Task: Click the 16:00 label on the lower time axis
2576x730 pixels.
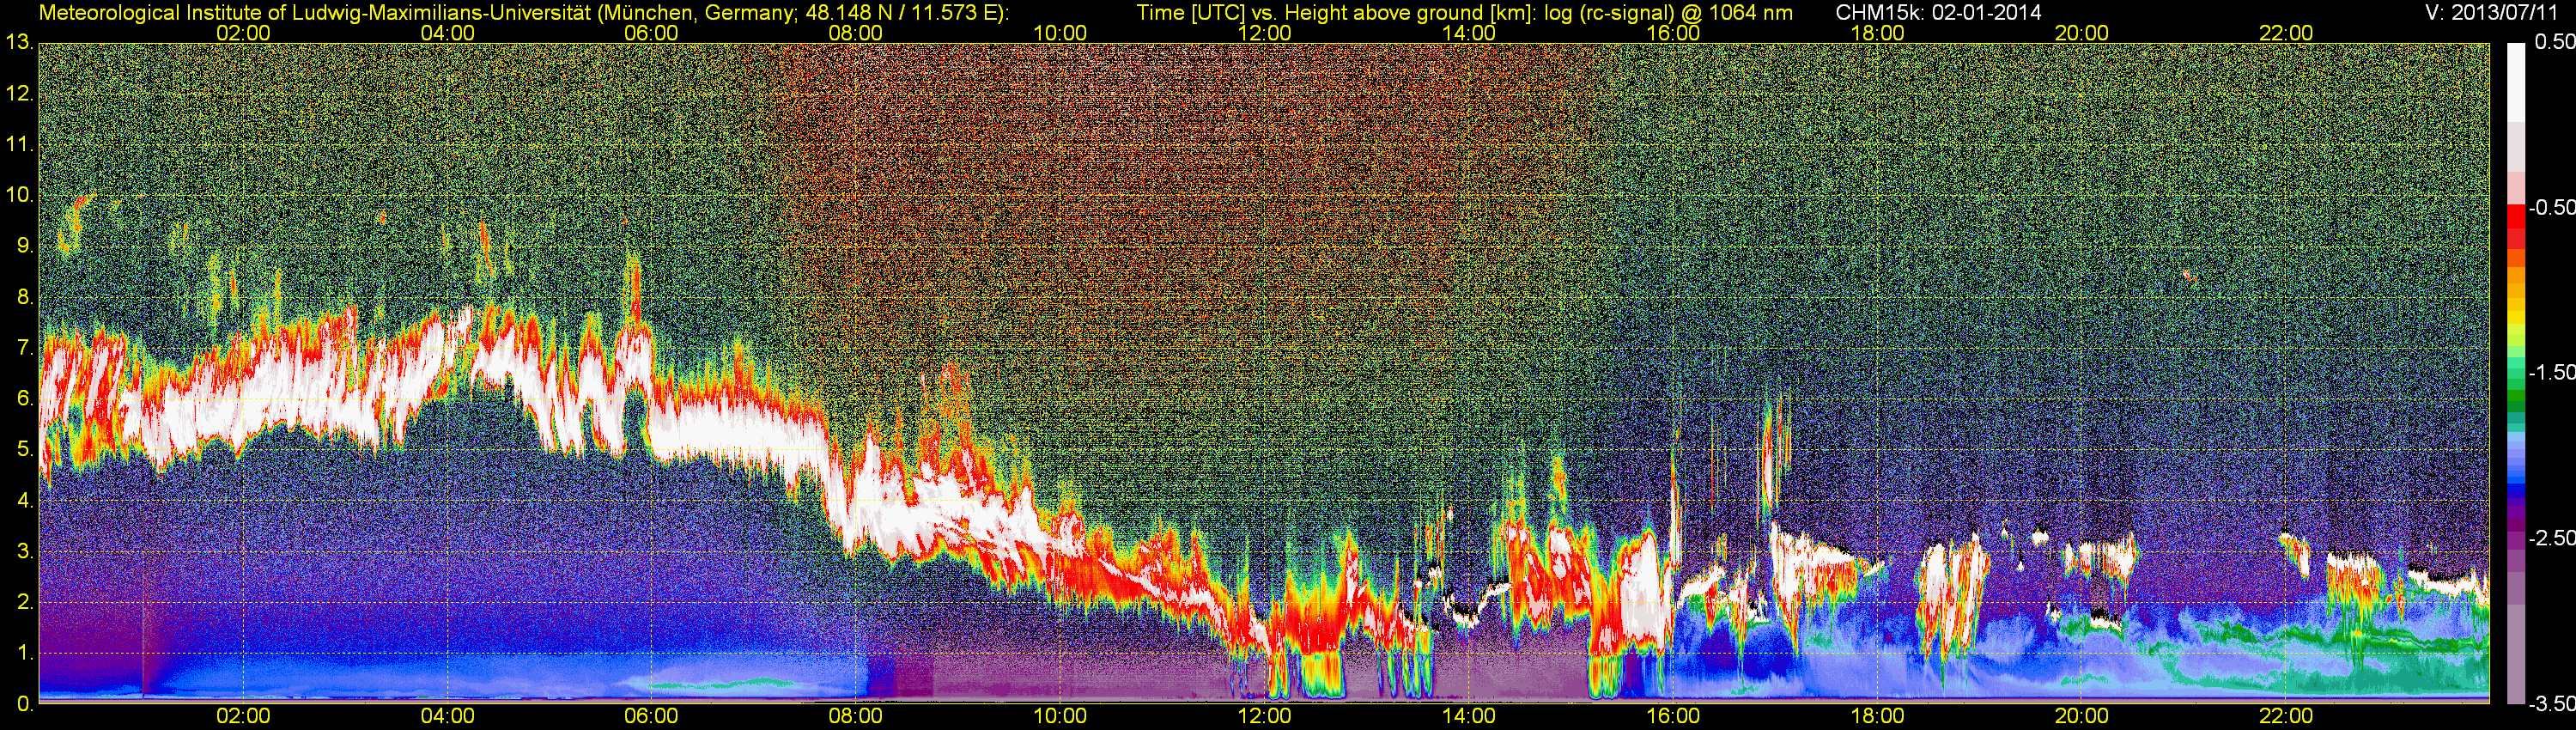Action: (x=1673, y=717)
